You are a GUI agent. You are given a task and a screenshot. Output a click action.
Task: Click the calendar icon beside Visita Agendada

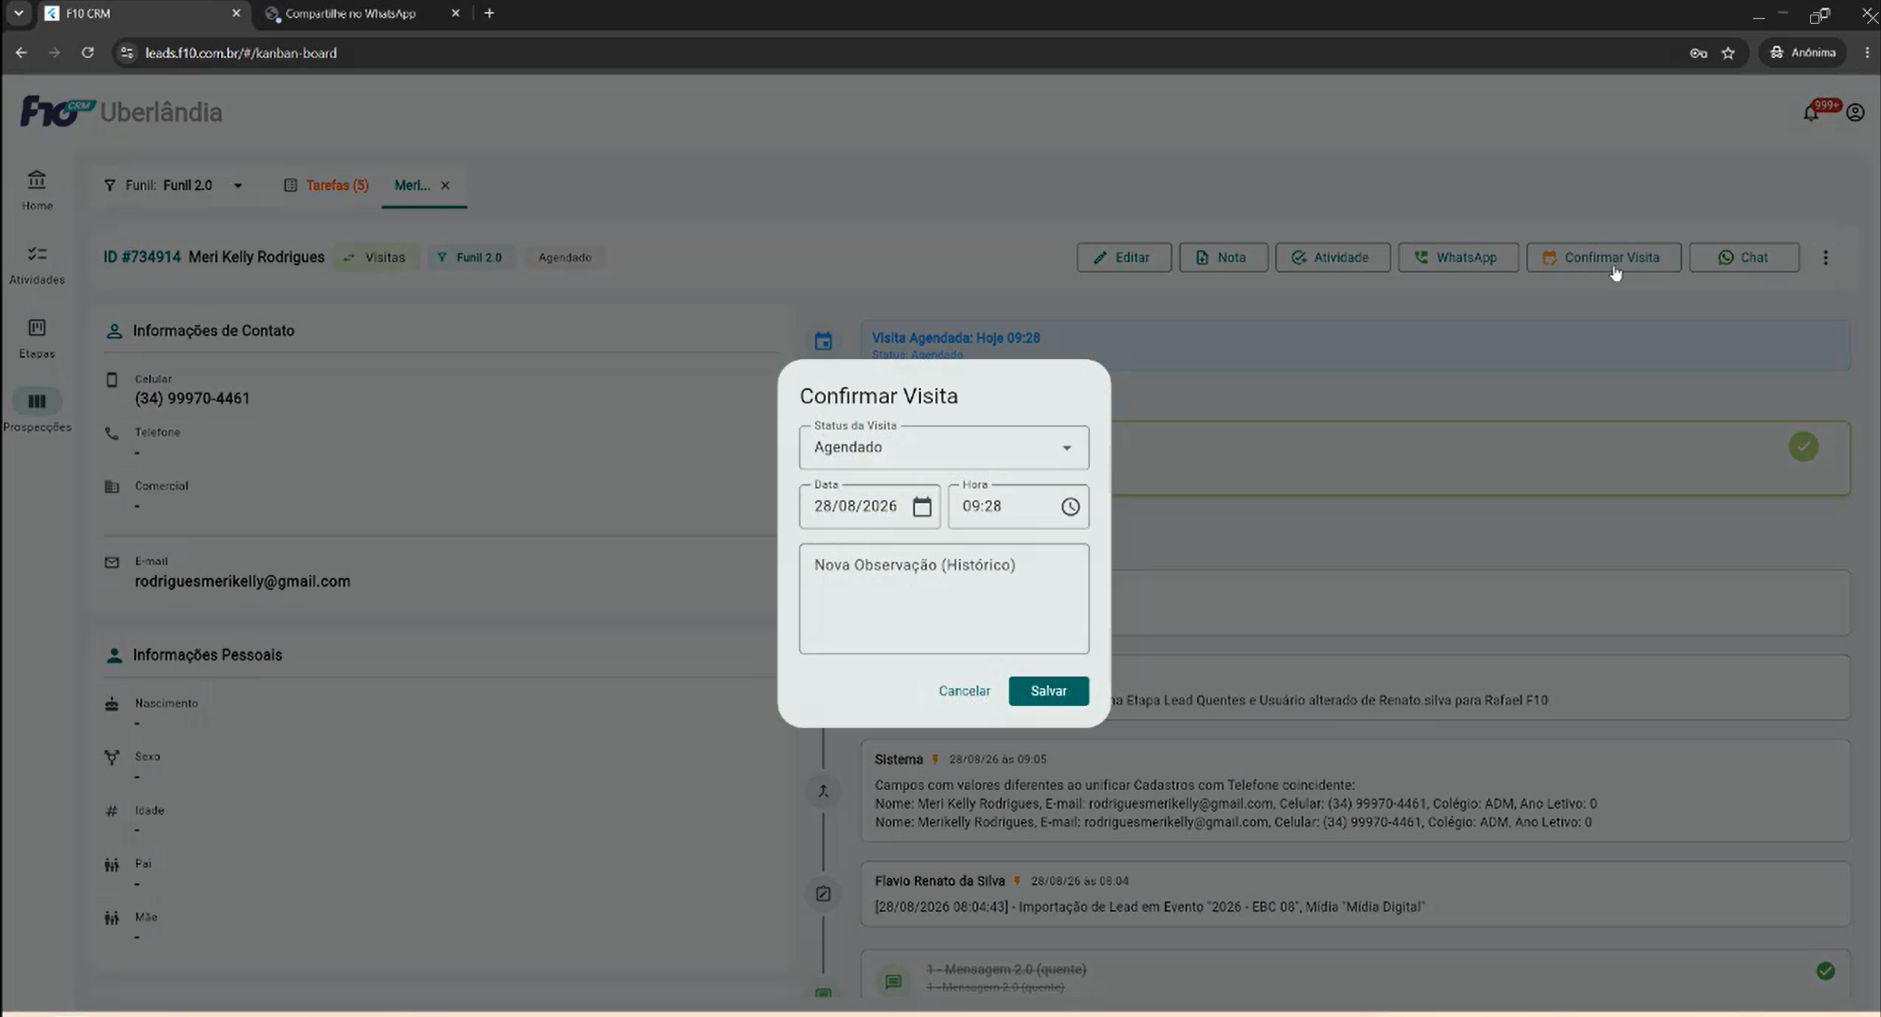(x=823, y=341)
